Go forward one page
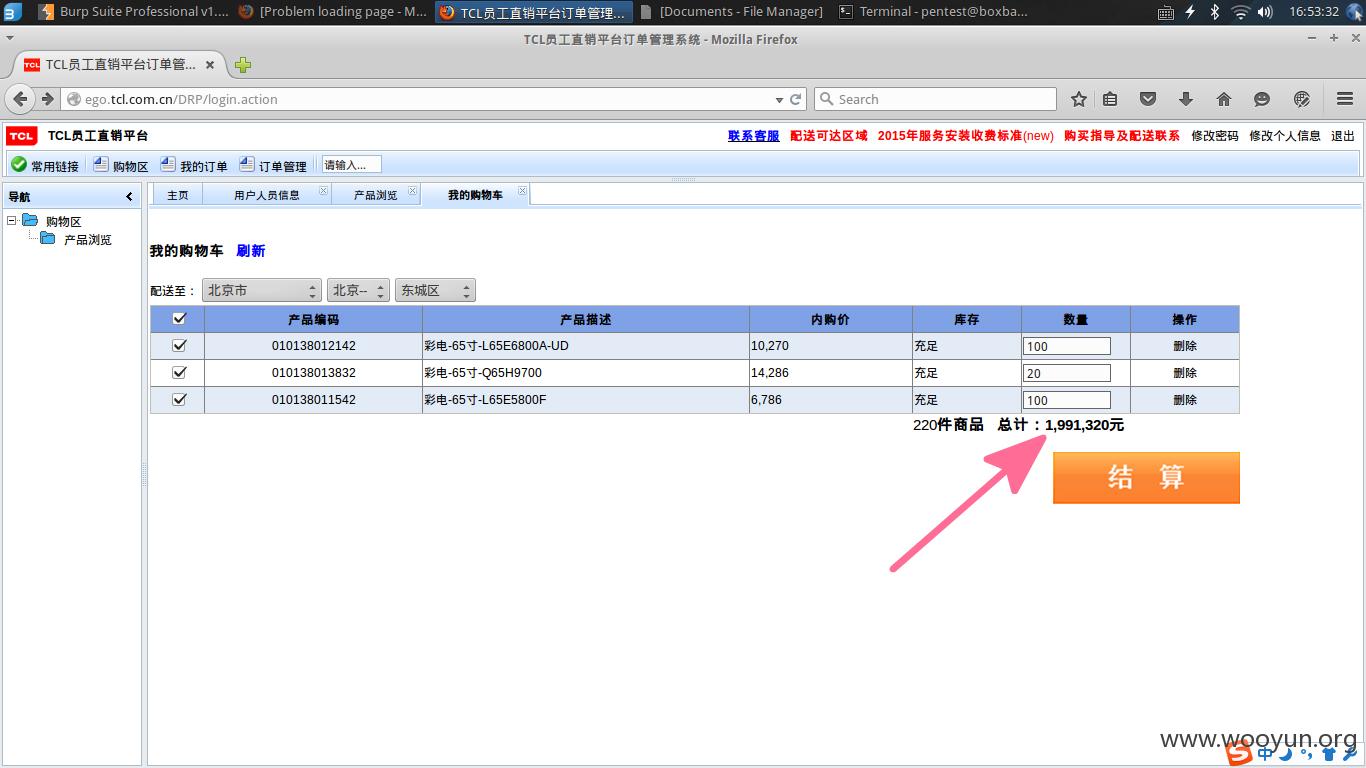The image size is (1366, 768). click(47, 99)
